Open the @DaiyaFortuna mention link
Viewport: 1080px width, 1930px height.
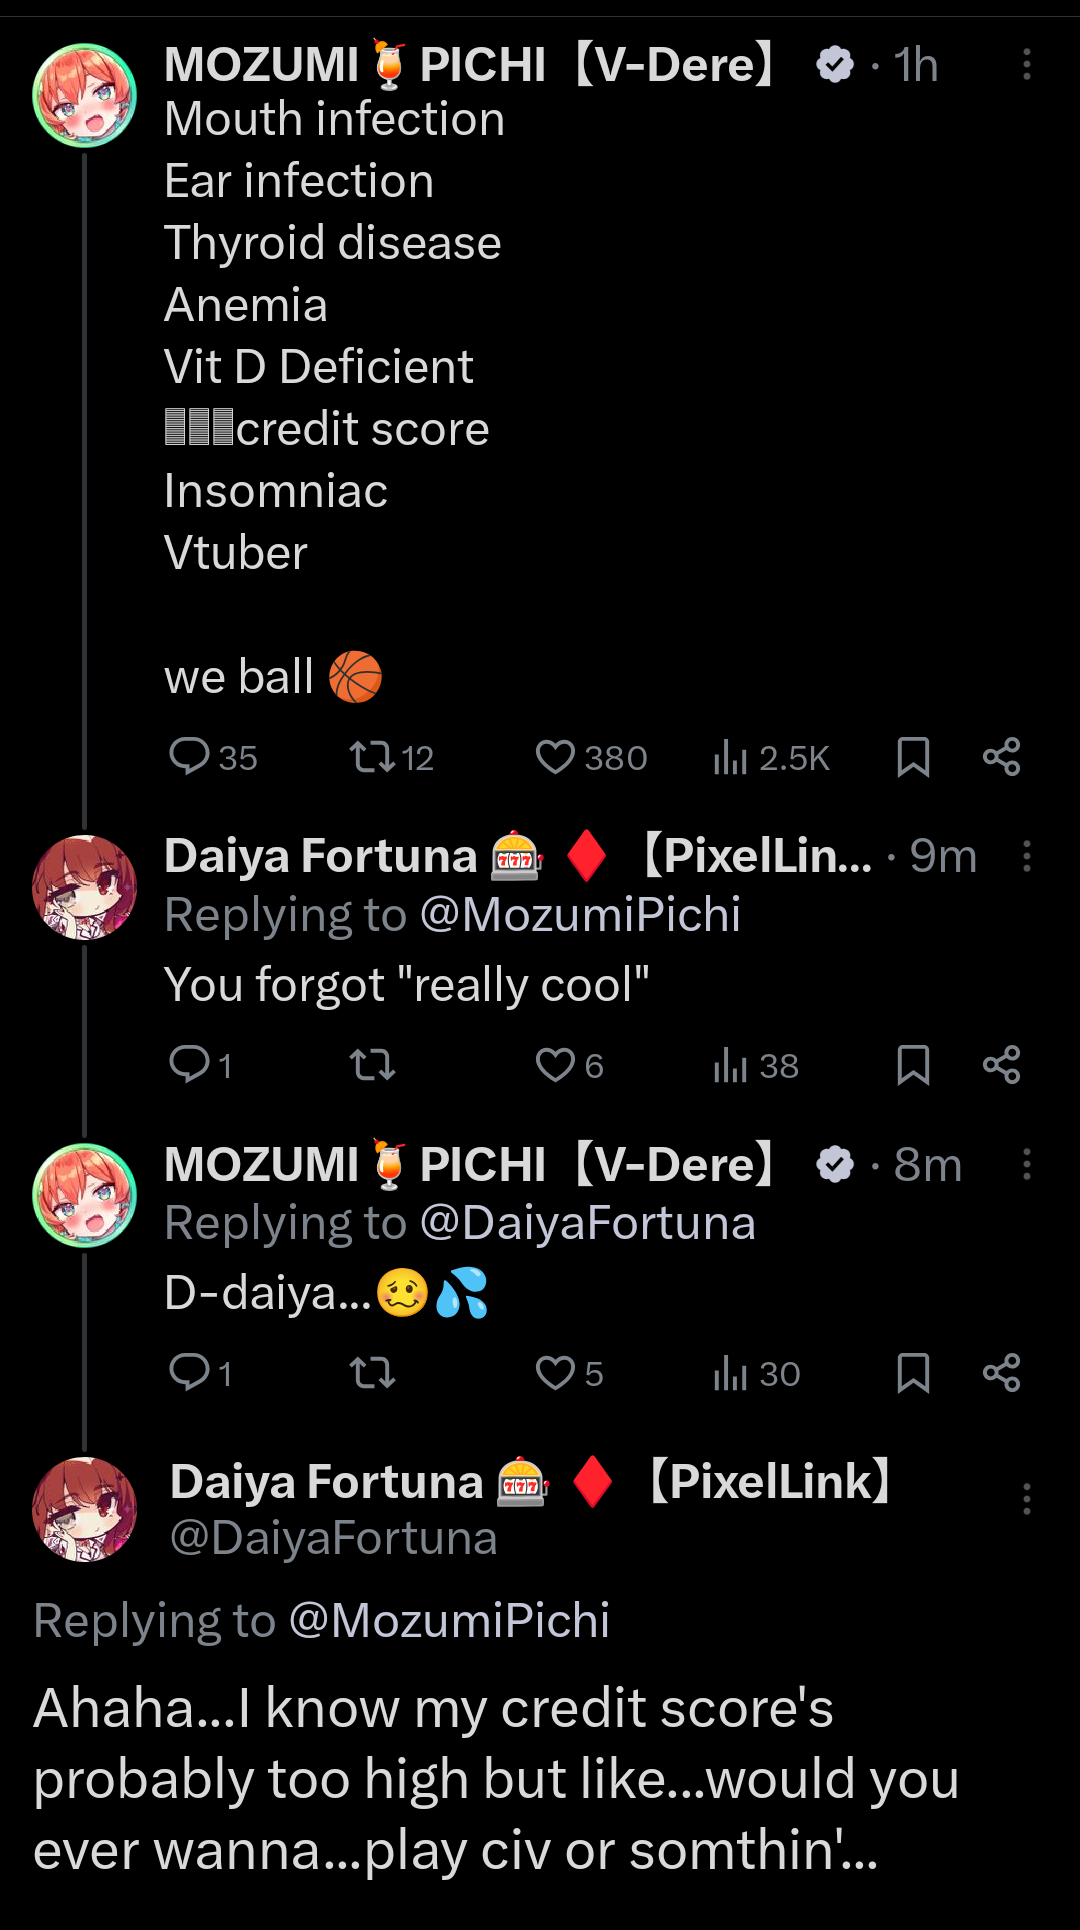click(588, 1223)
